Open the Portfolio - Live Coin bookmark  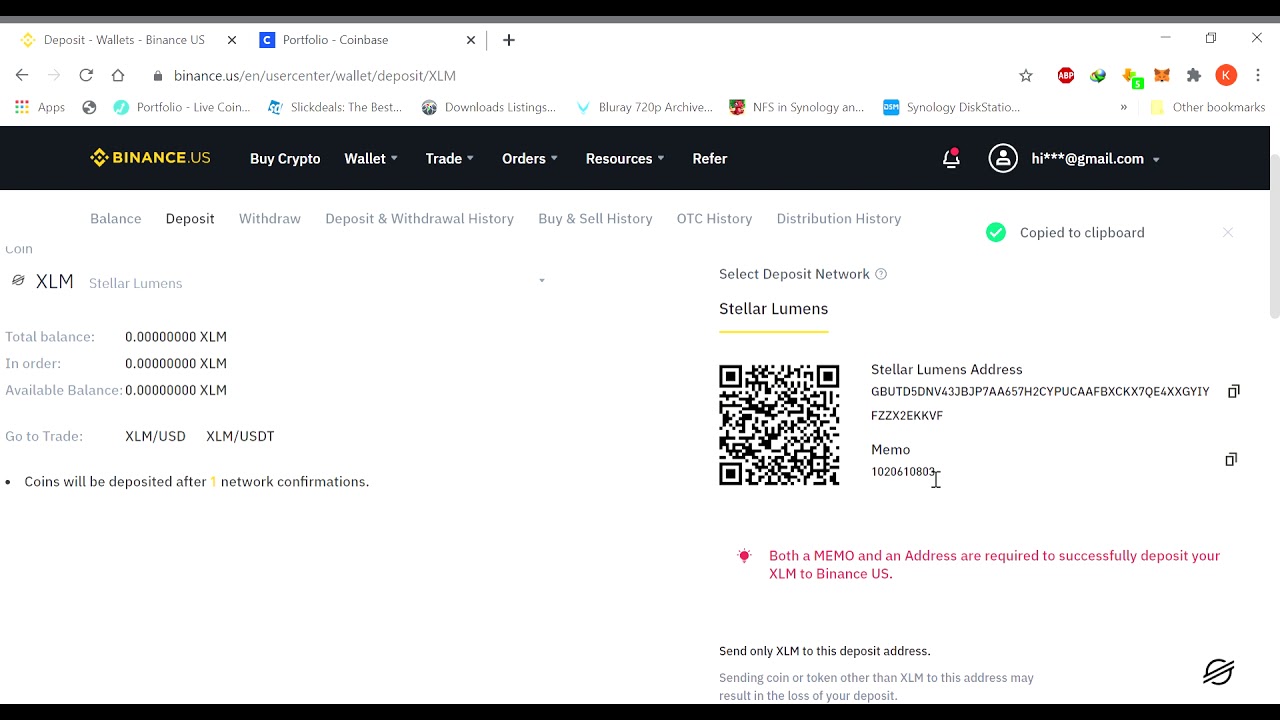point(182,107)
